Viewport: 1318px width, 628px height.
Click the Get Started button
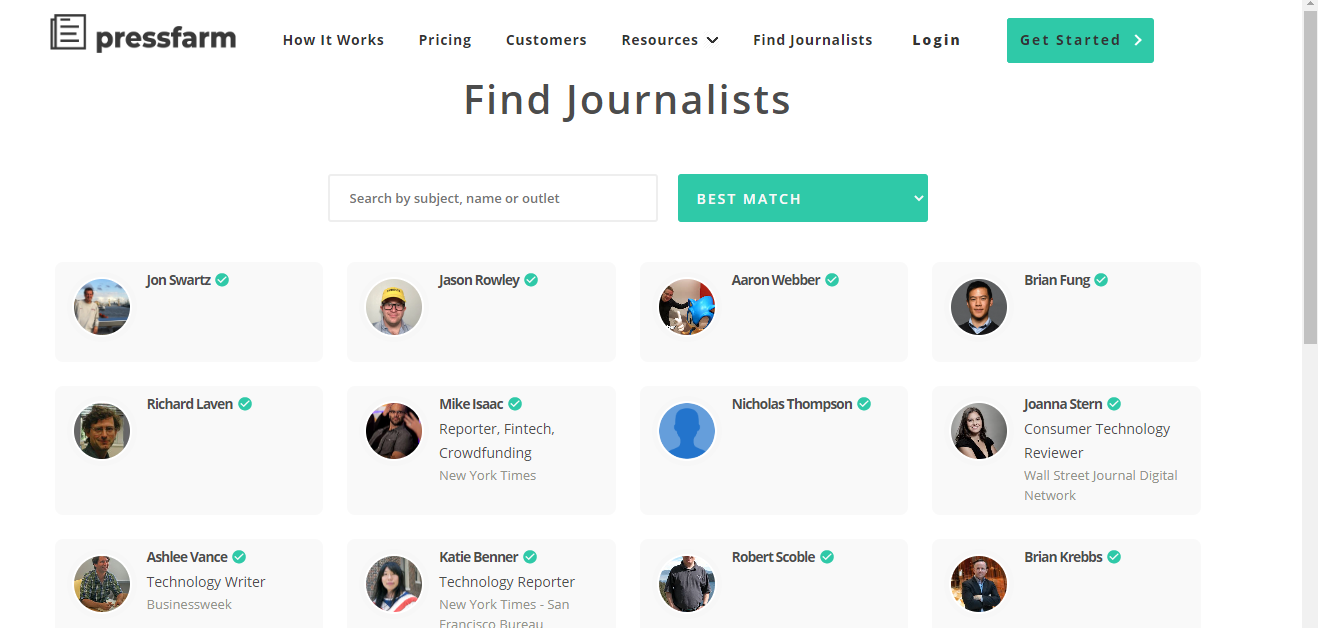pyautogui.click(x=1080, y=40)
